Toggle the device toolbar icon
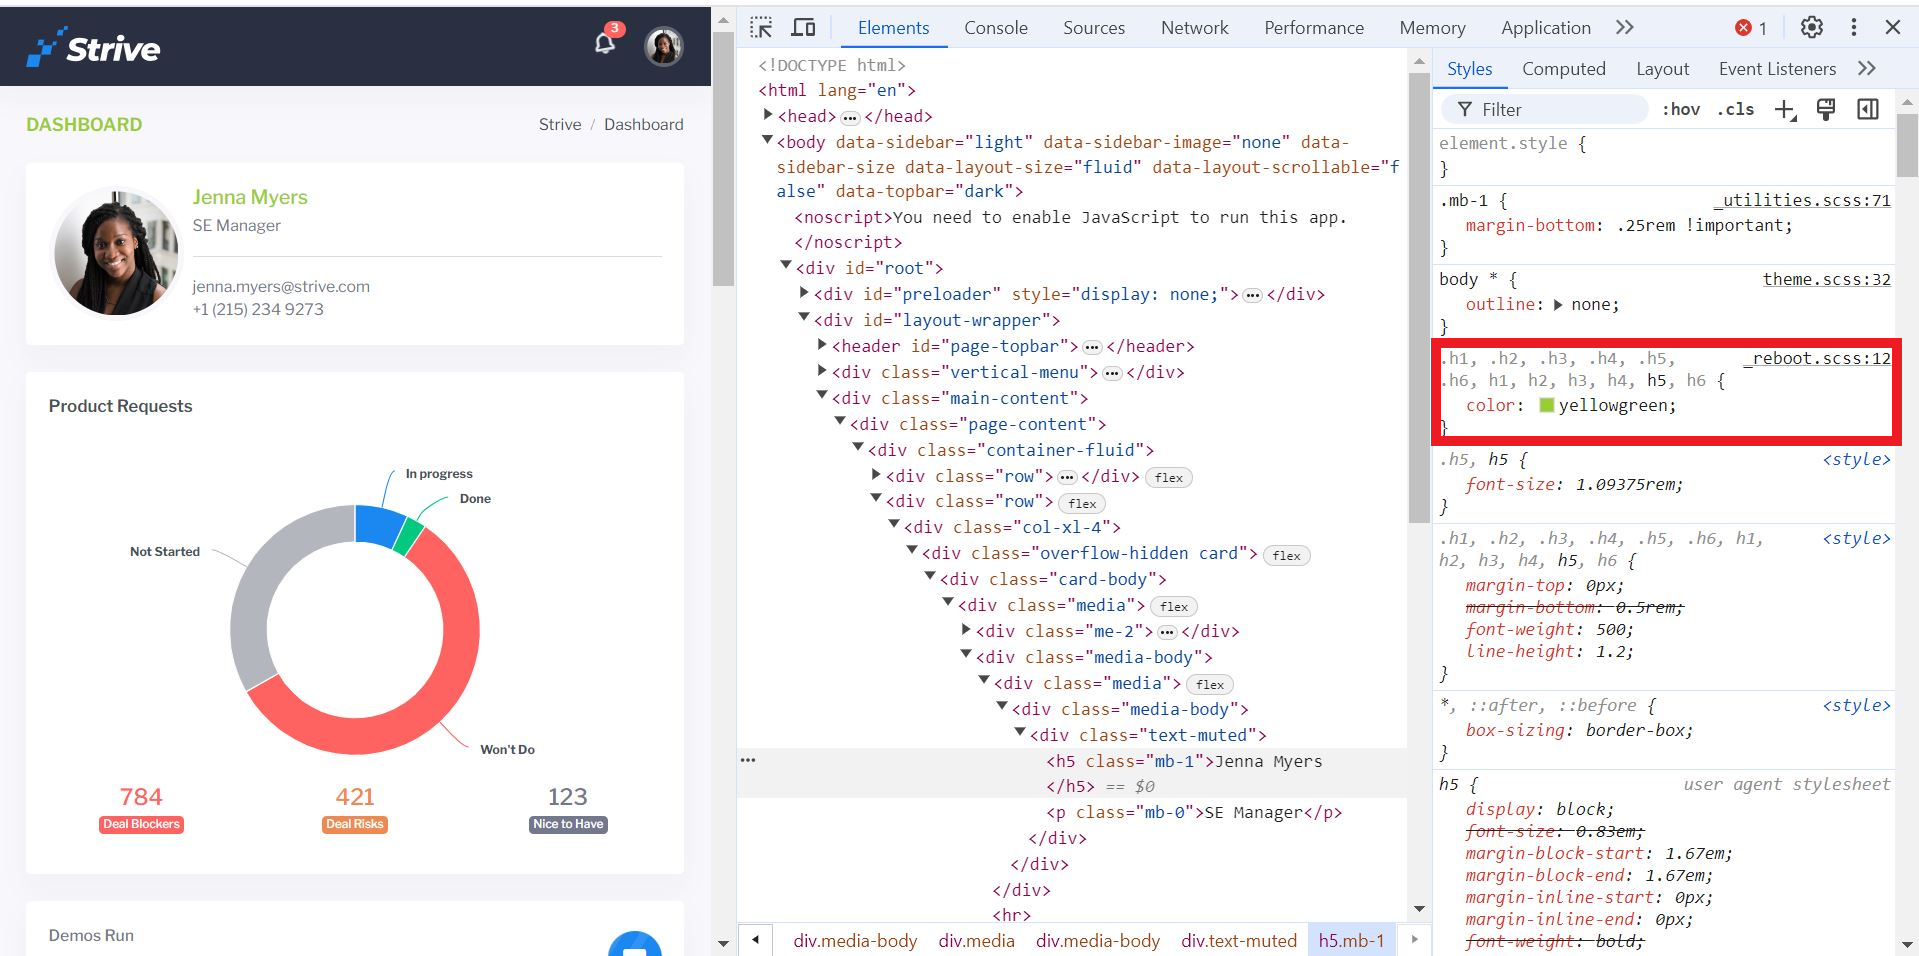The height and width of the screenshot is (956, 1919). [803, 28]
